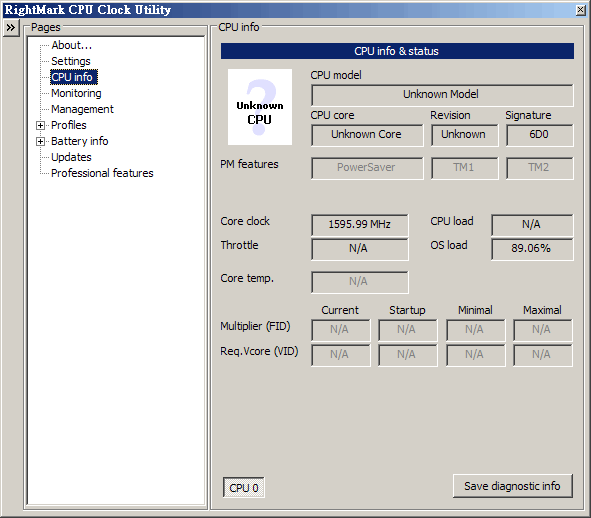Image resolution: width=591 pixels, height=518 pixels.
Task: Open the Settings page
Action: 71,61
